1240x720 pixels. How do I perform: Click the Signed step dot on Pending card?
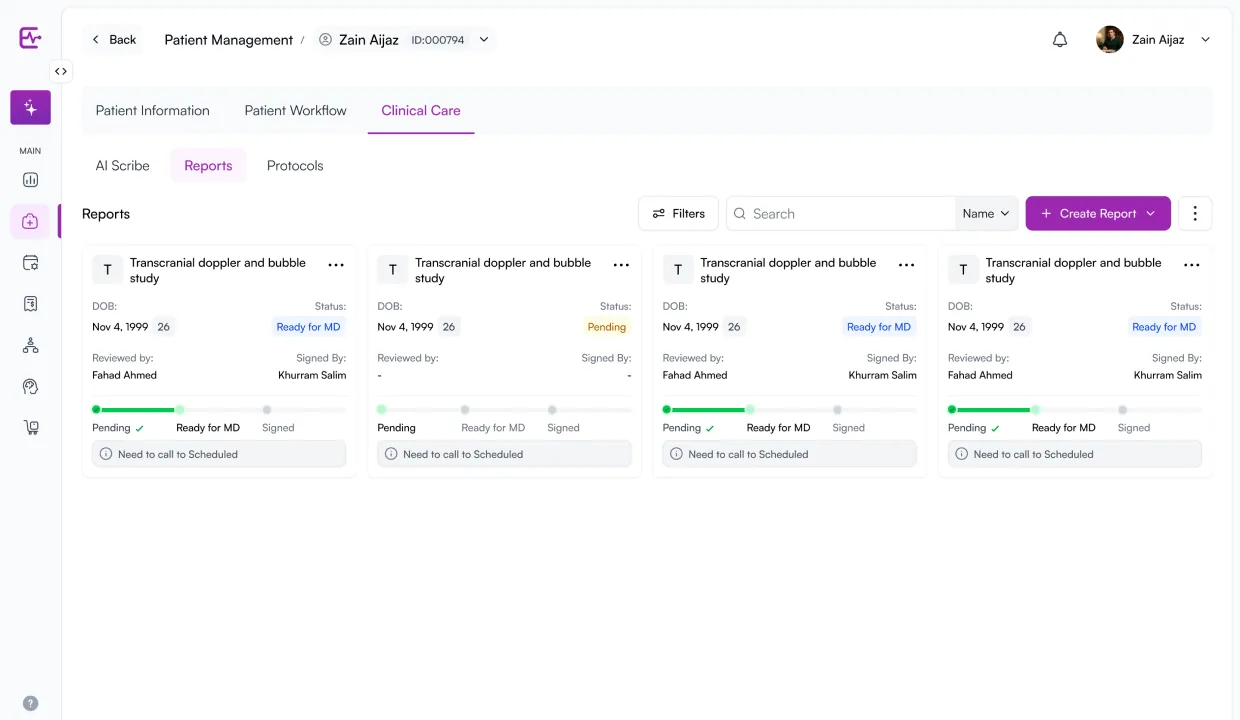coord(552,410)
